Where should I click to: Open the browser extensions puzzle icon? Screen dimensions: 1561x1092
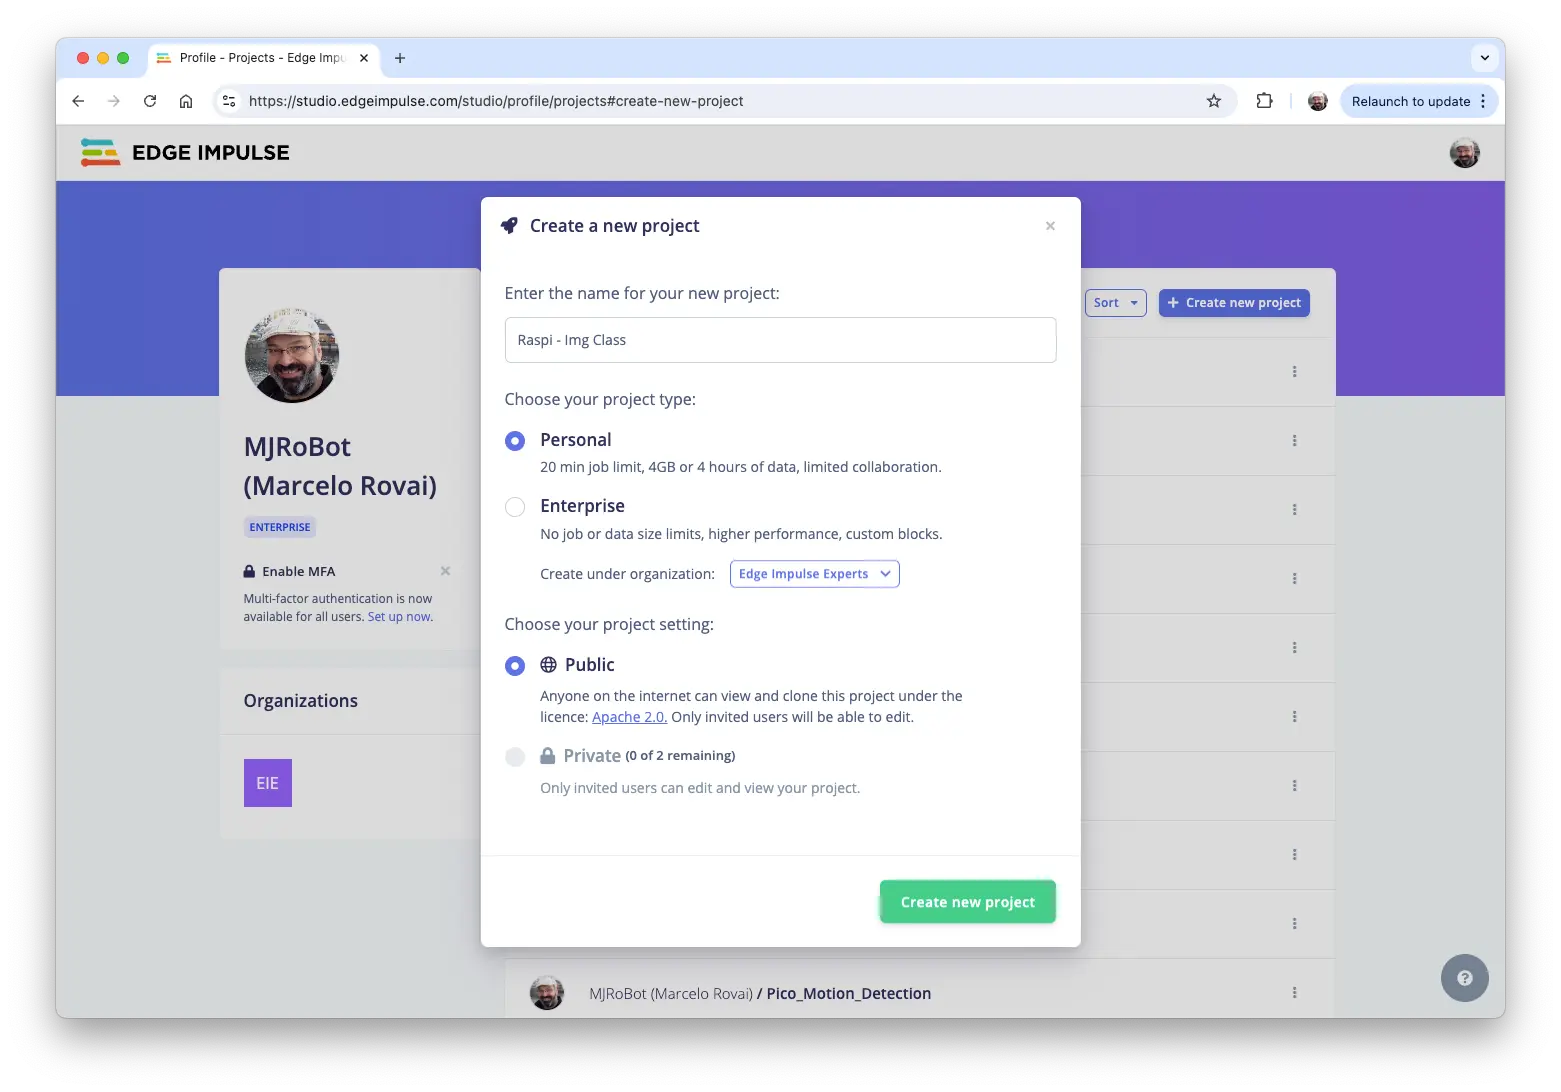tap(1264, 101)
